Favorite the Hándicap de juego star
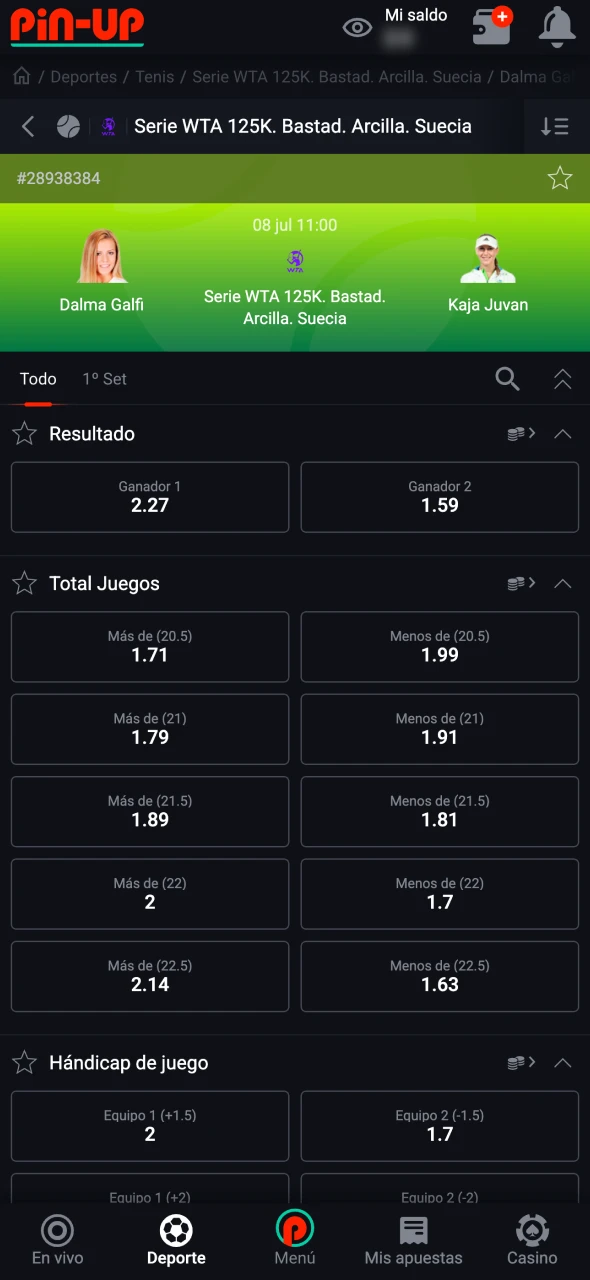This screenshot has height=1280, width=590. pos(24,1062)
